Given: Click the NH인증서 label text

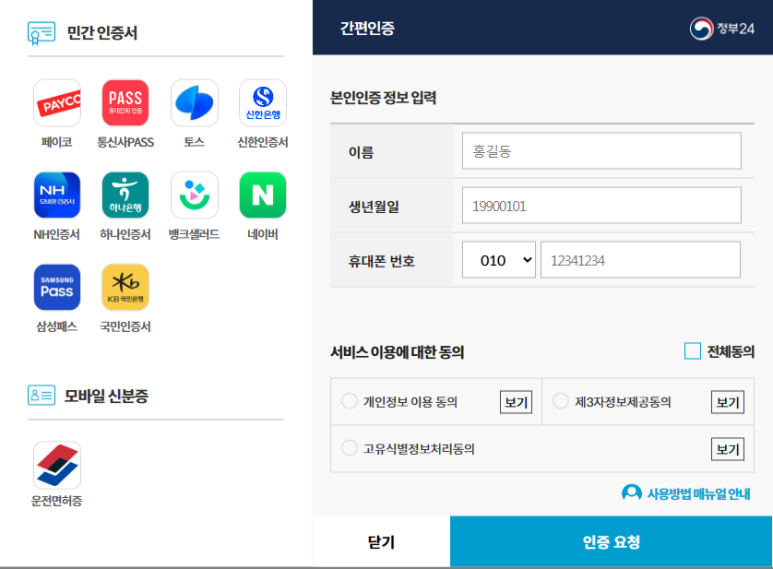Looking at the screenshot, I should coord(57,234).
